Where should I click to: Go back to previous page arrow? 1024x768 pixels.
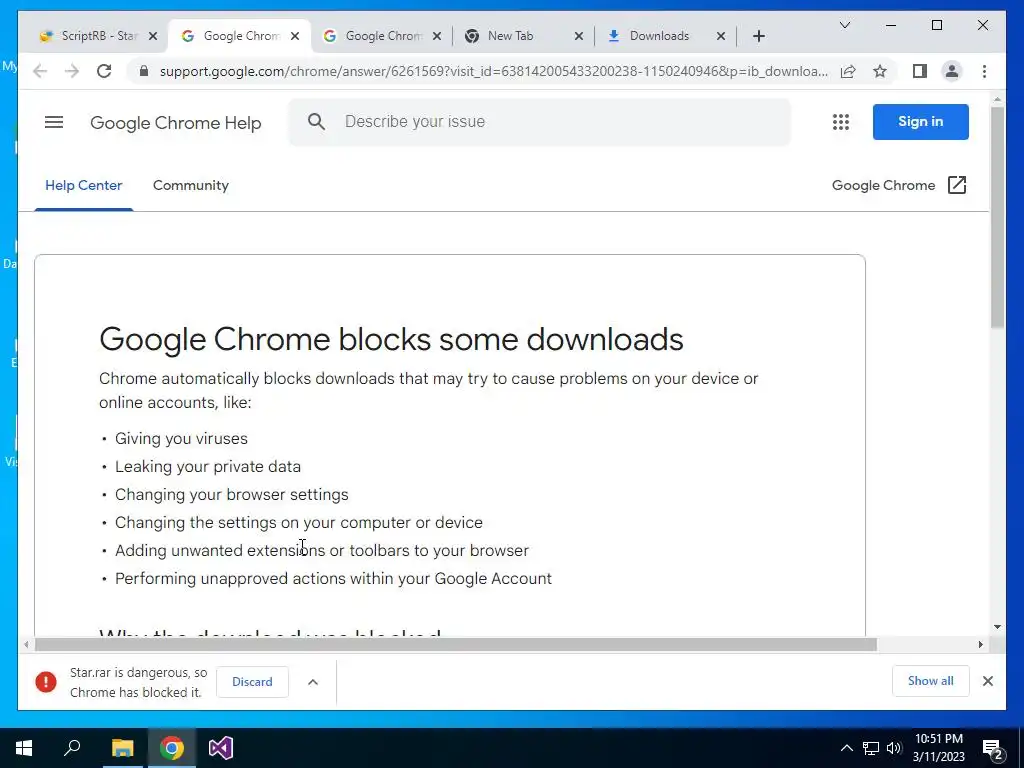point(40,71)
